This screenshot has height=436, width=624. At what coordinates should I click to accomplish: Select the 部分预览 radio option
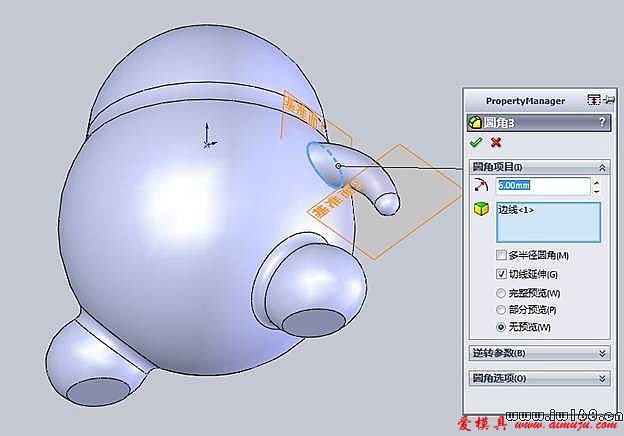(x=502, y=310)
